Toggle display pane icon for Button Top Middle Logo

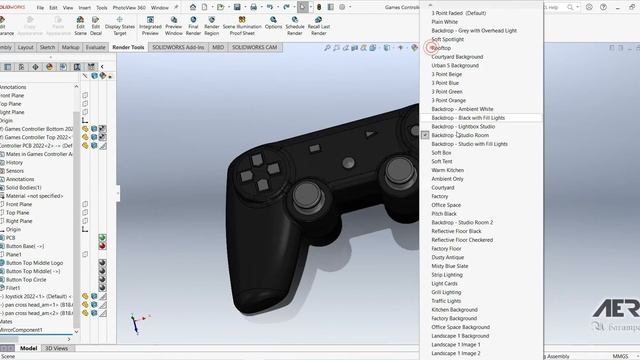click(102, 263)
